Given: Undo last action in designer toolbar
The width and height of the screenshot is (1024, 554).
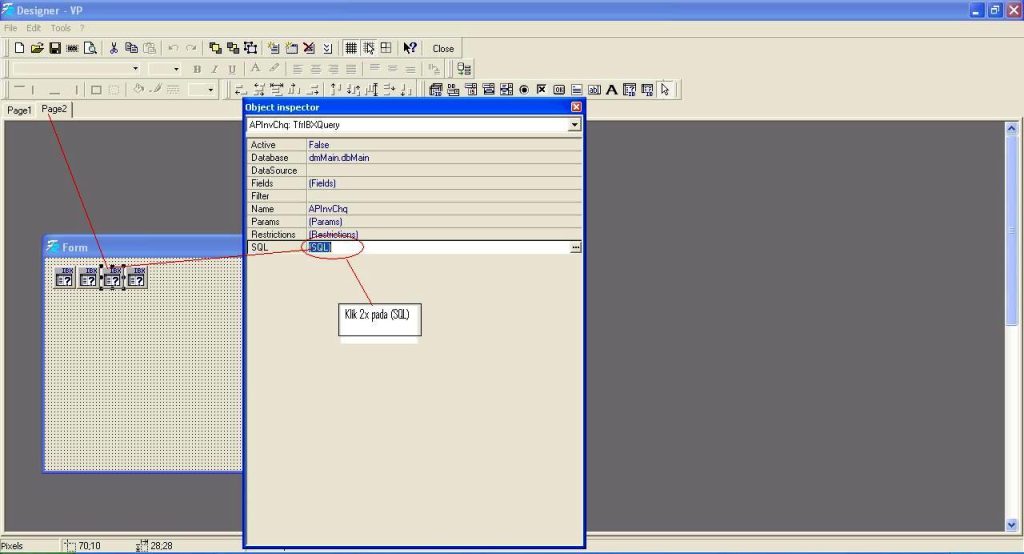Looking at the screenshot, I should (173, 48).
